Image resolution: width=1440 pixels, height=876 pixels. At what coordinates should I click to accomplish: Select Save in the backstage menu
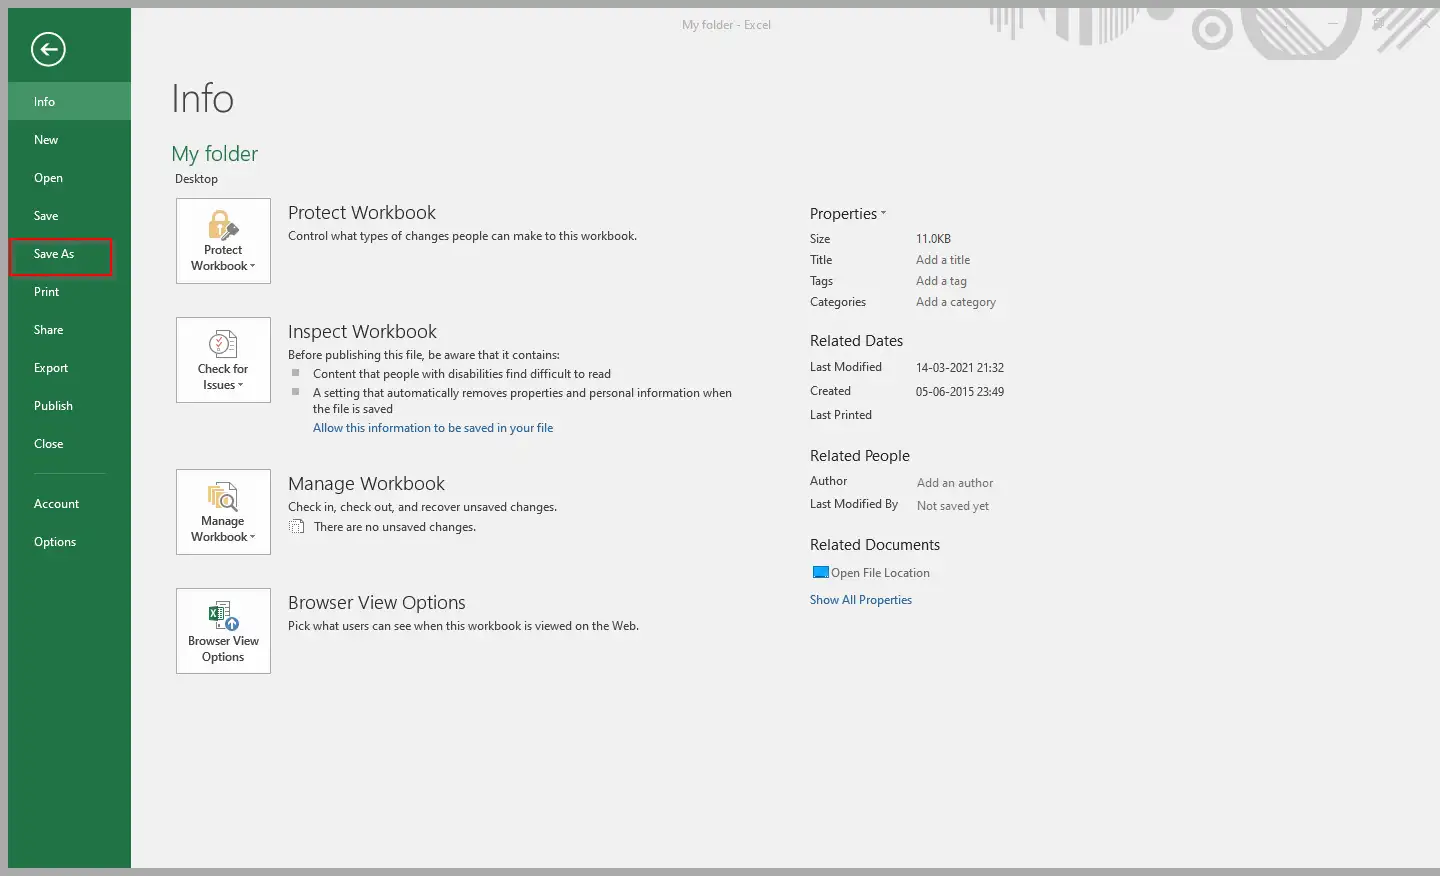[x=69, y=215]
